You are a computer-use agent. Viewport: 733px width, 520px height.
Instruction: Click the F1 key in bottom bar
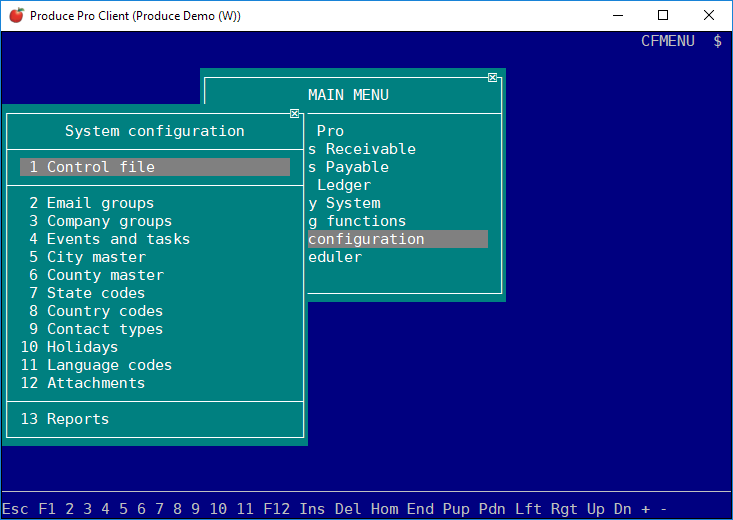tap(47, 509)
